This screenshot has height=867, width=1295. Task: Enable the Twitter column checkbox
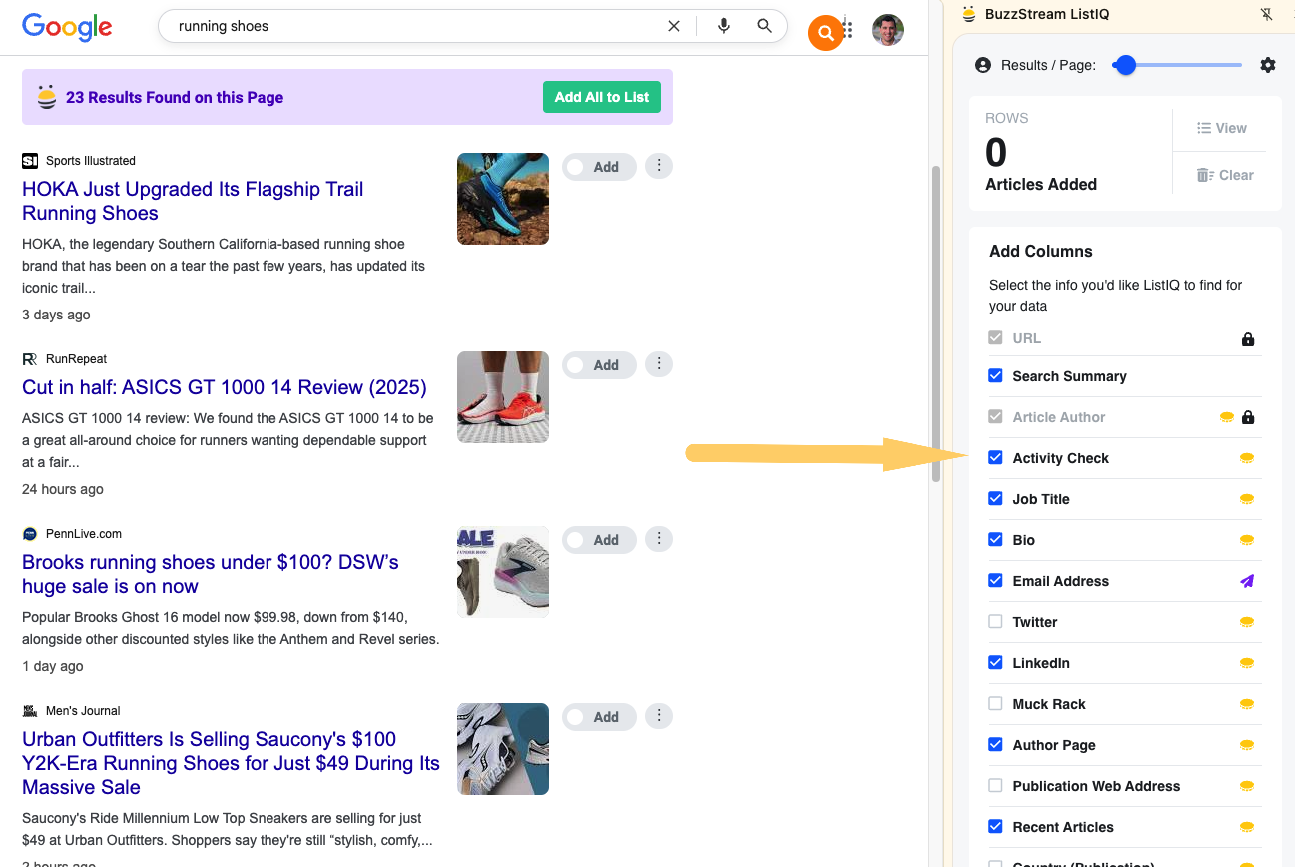[995, 621]
